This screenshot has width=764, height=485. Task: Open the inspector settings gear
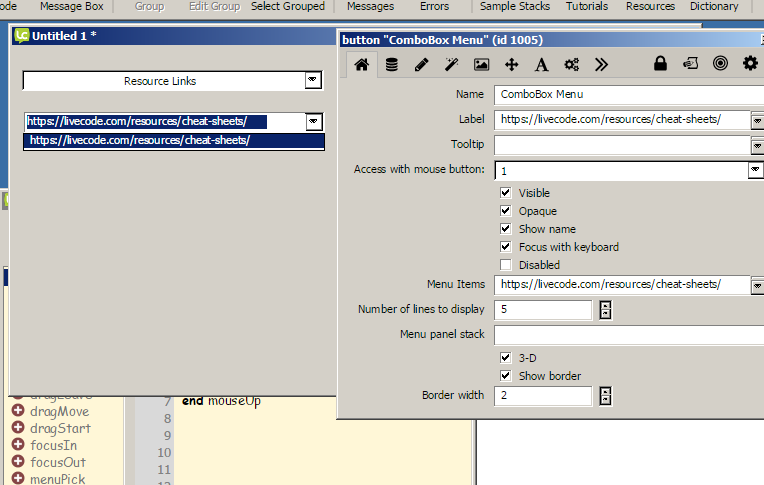click(x=750, y=64)
